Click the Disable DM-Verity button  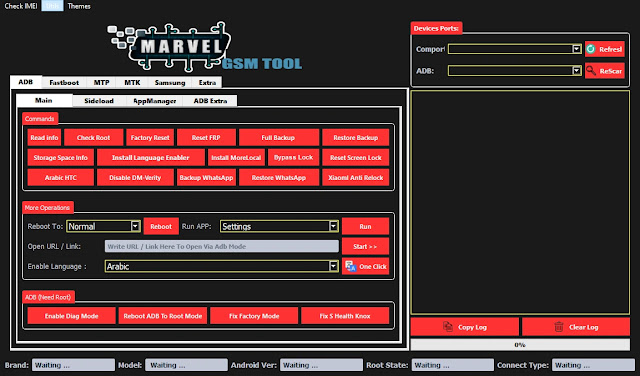[x=135, y=178]
